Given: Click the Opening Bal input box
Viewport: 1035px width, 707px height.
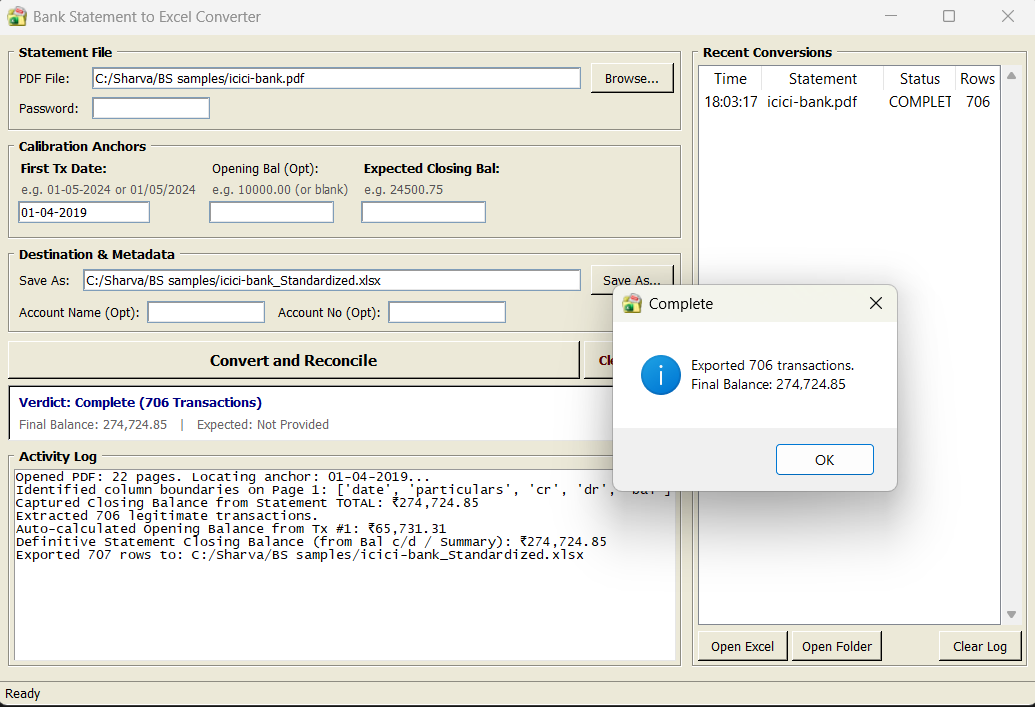Looking at the screenshot, I should click(x=271, y=213).
